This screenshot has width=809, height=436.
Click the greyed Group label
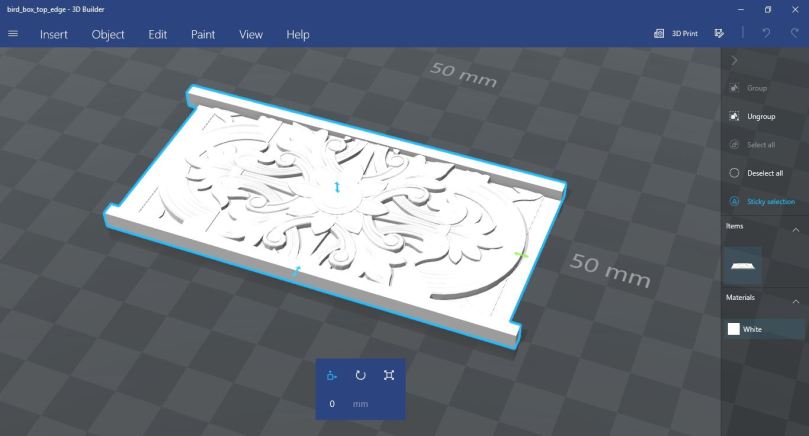(757, 88)
